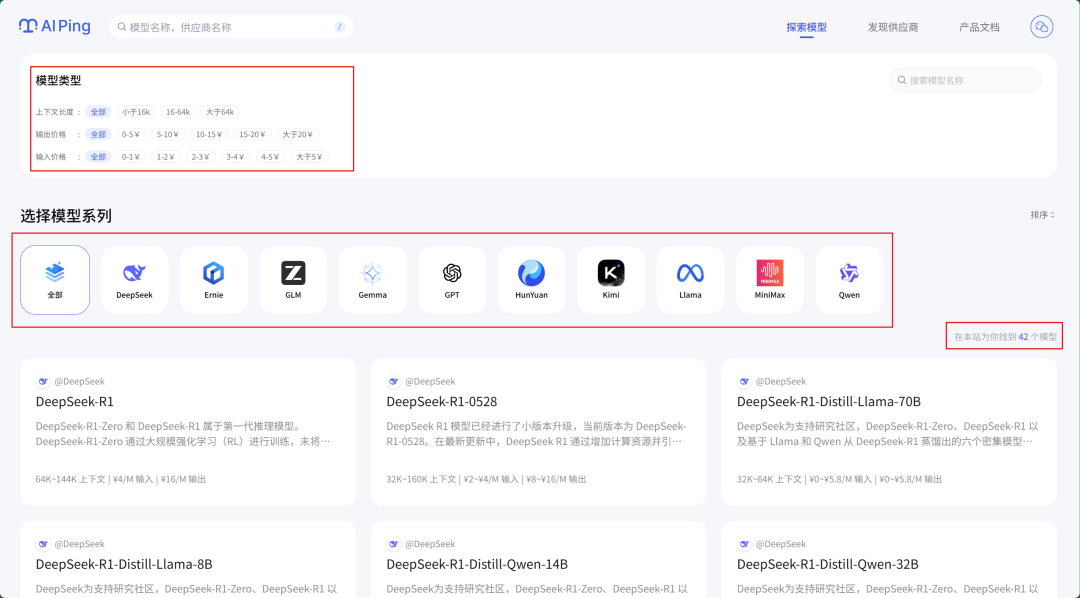Select 全部 for 输入价格 filter
This screenshot has width=1080, height=598.
click(98, 157)
